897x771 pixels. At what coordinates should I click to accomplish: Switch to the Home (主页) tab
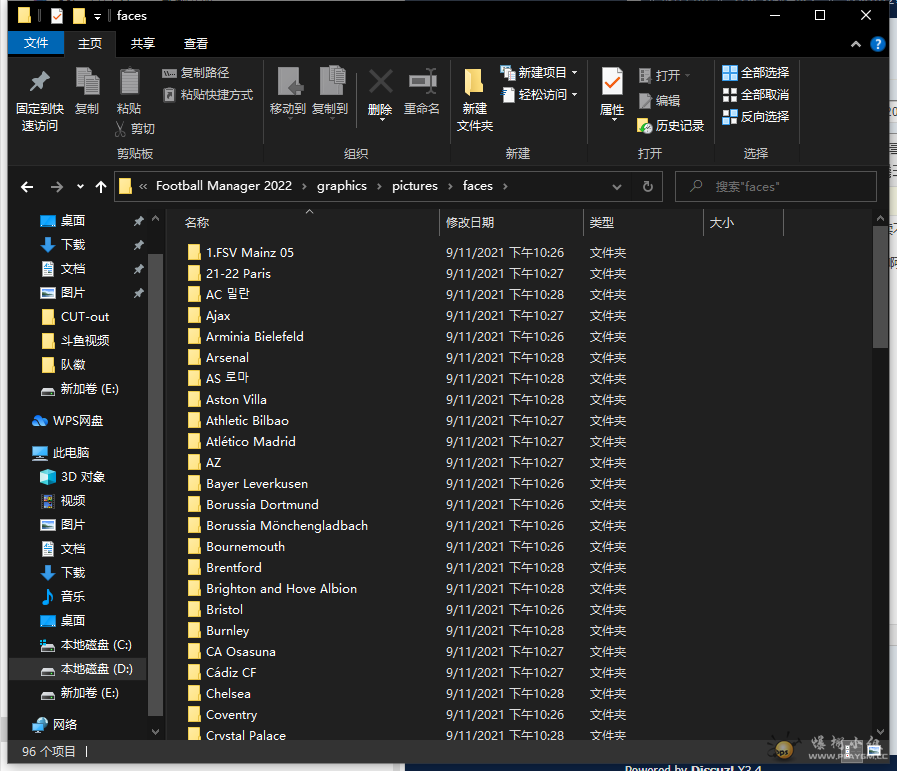pyautogui.click(x=90, y=43)
